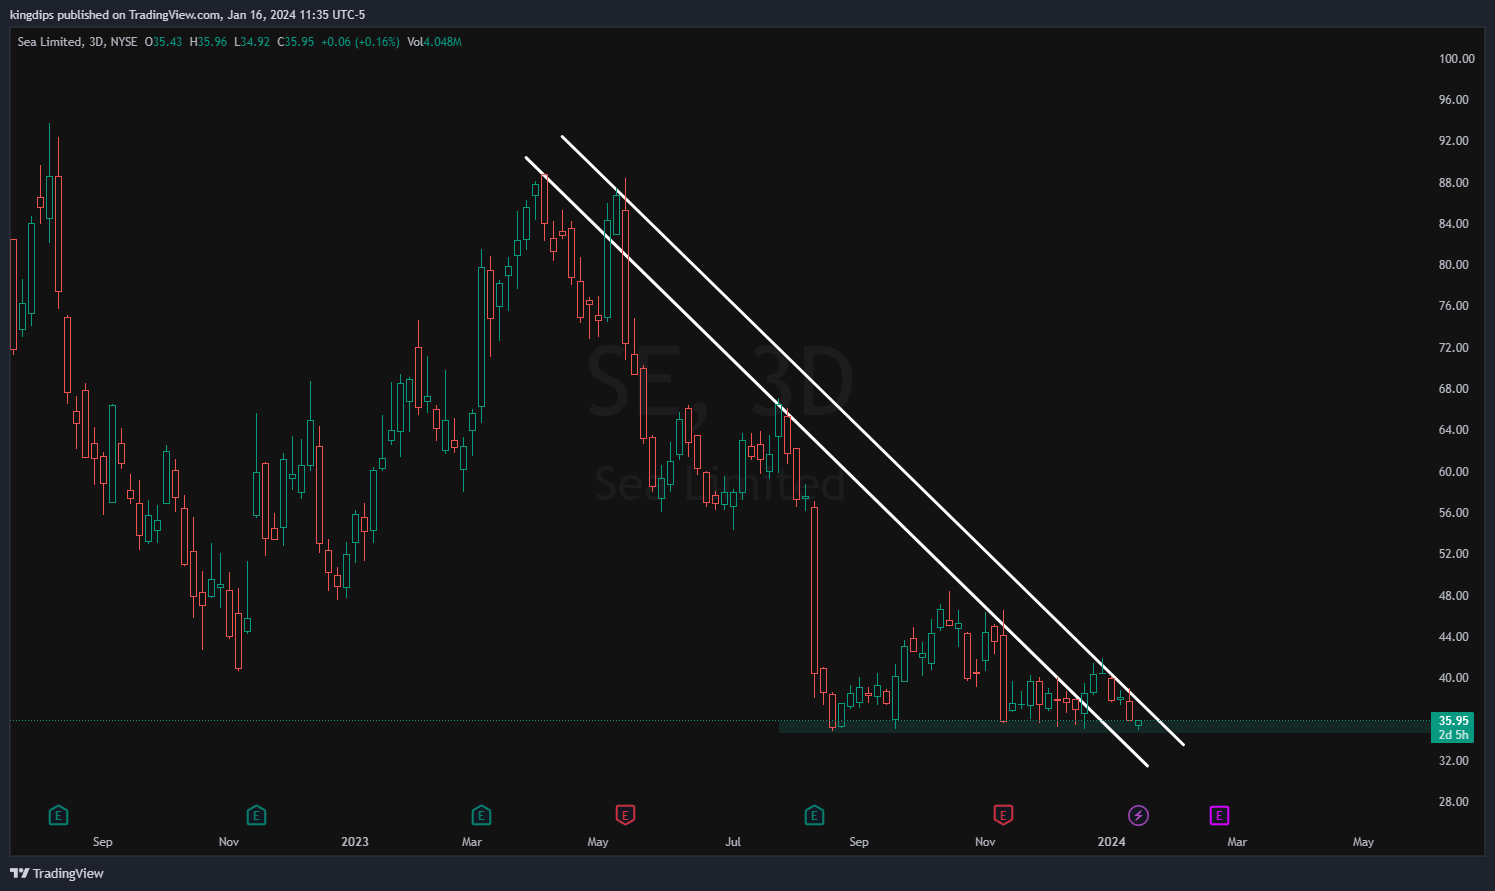The image size is (1495, 891).
Task: Click the 88.00 price axis label
Action: click(1453, 183)
